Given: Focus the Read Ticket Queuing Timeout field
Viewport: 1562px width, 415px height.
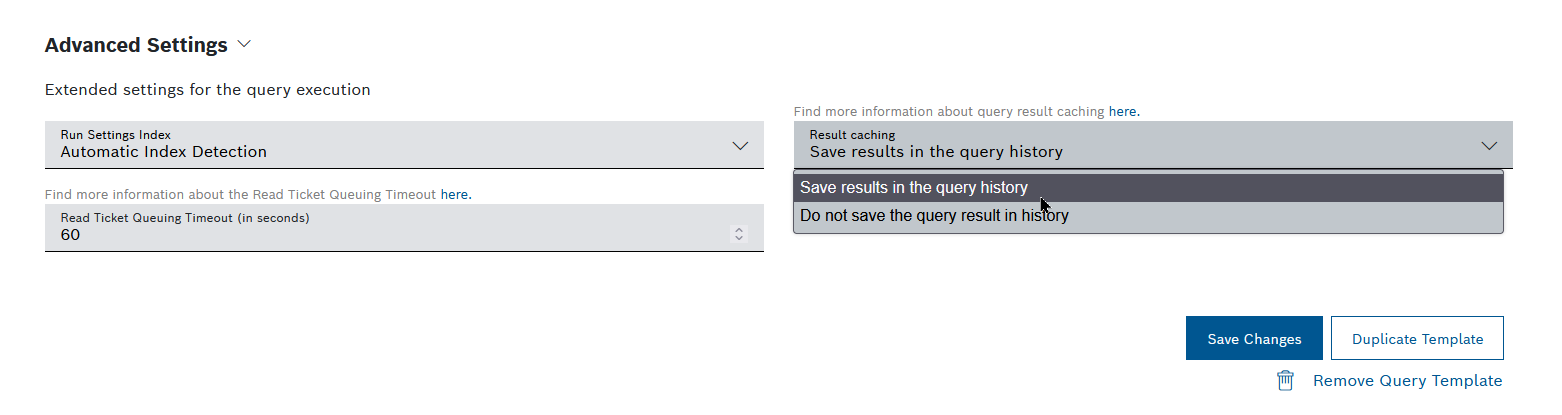Looking at the screenshot, I should pyautogui.click(x=380, y=235).
